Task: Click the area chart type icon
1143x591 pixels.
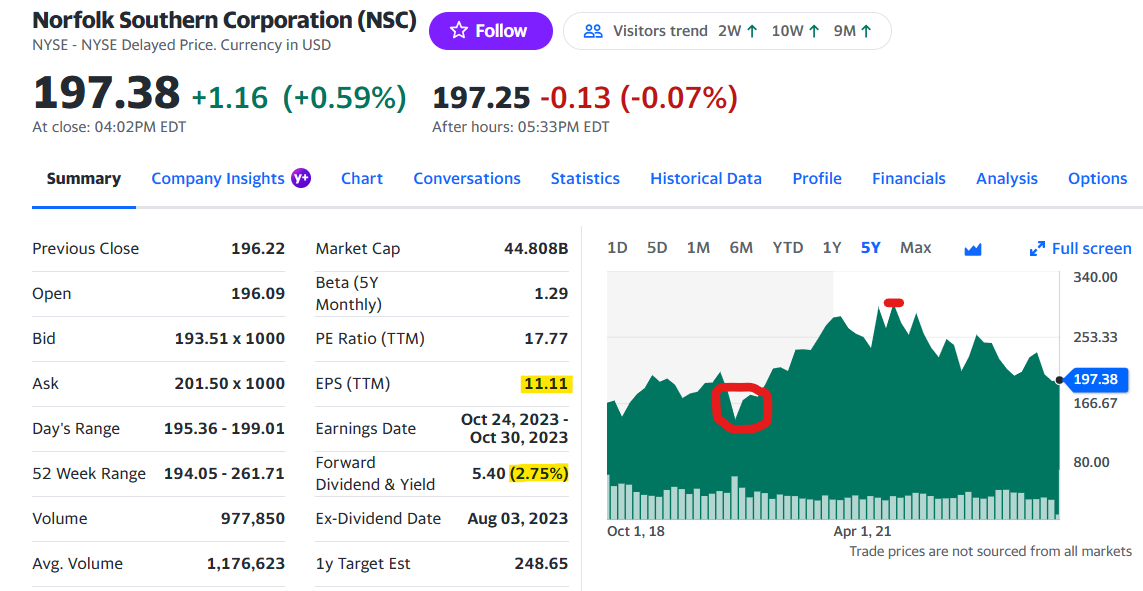Action: pos(972,248)
